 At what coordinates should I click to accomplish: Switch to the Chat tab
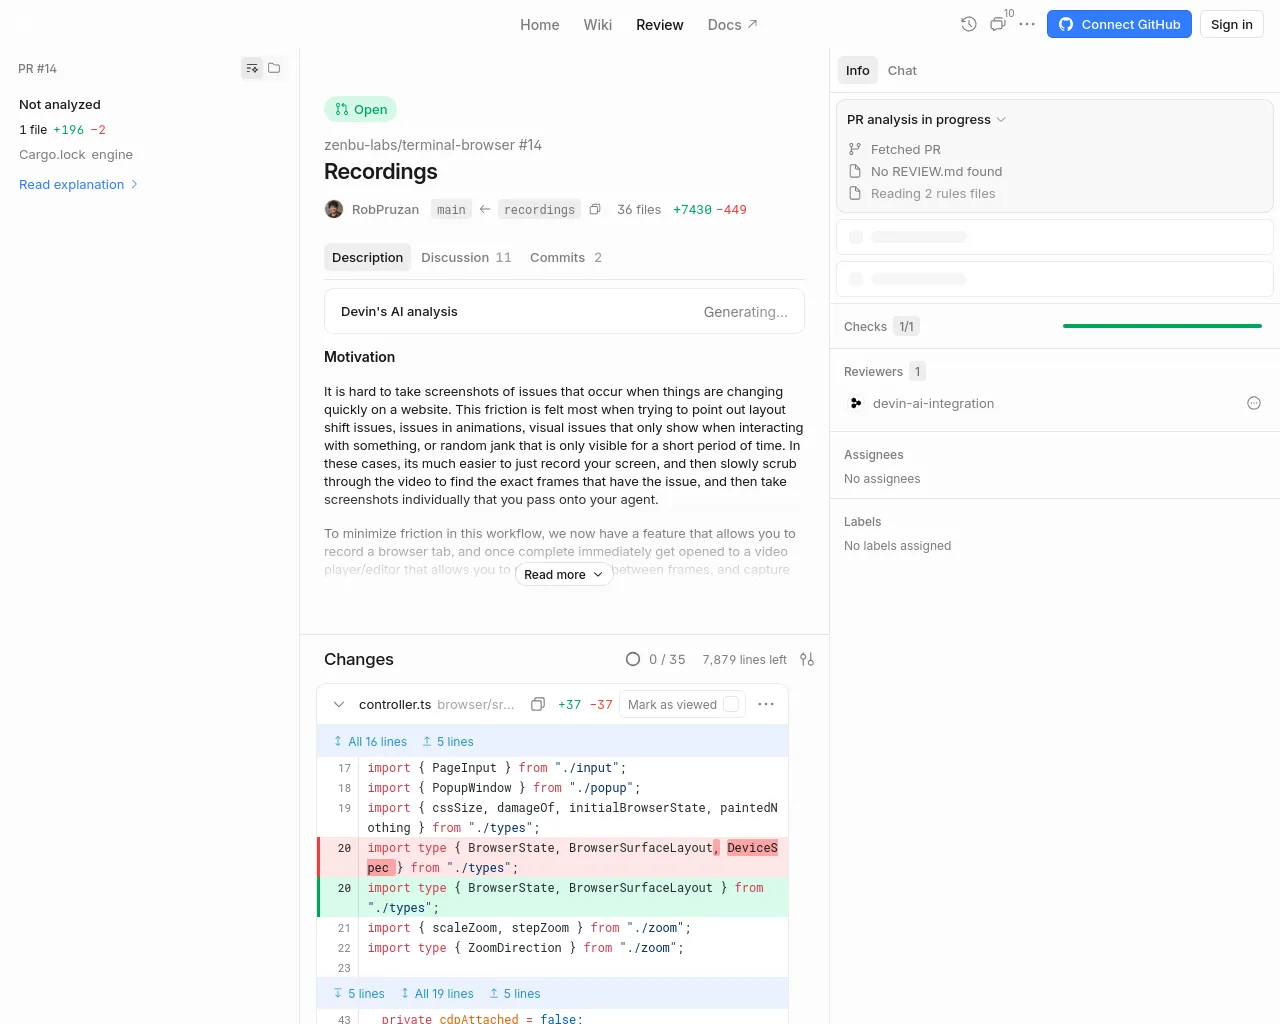902,70
